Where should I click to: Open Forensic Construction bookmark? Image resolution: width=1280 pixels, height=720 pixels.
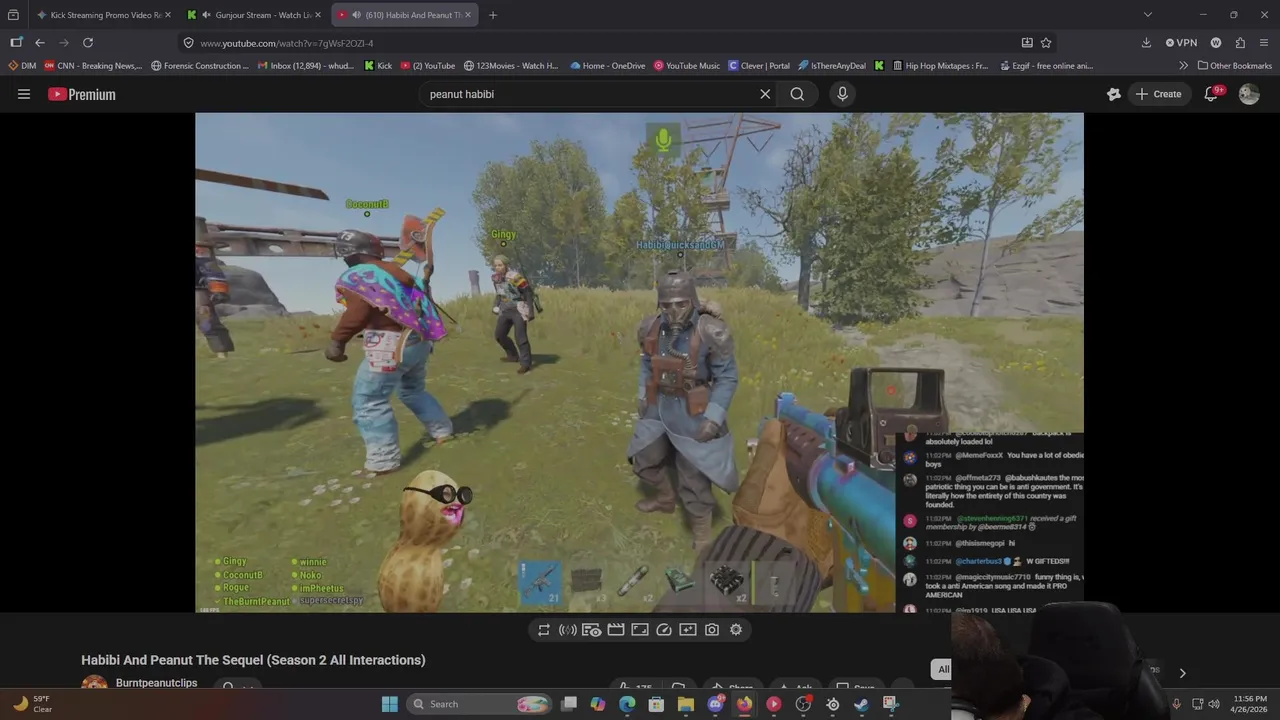coord(200,66)
